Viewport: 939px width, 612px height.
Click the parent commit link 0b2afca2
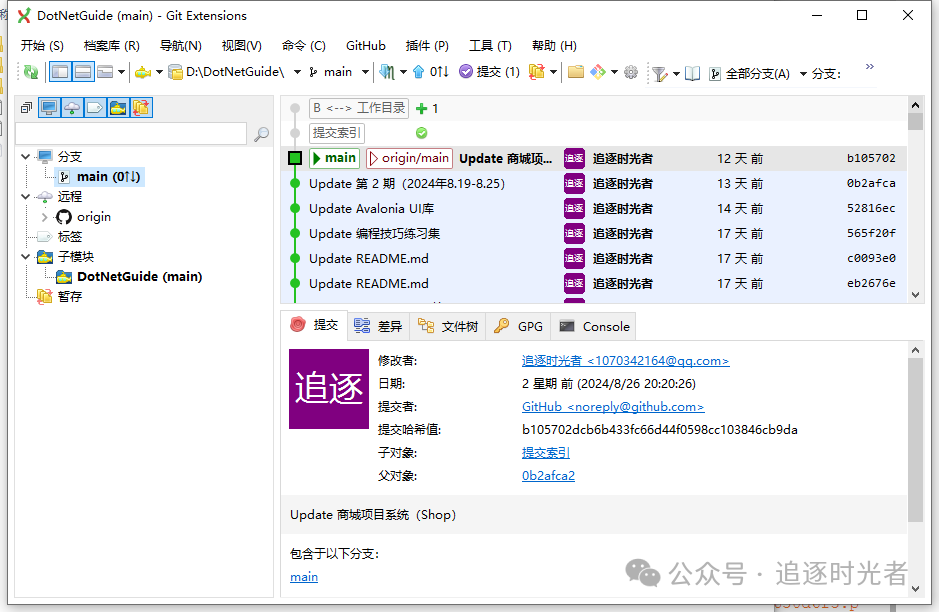pyautogui.click(x=548, y=476)
